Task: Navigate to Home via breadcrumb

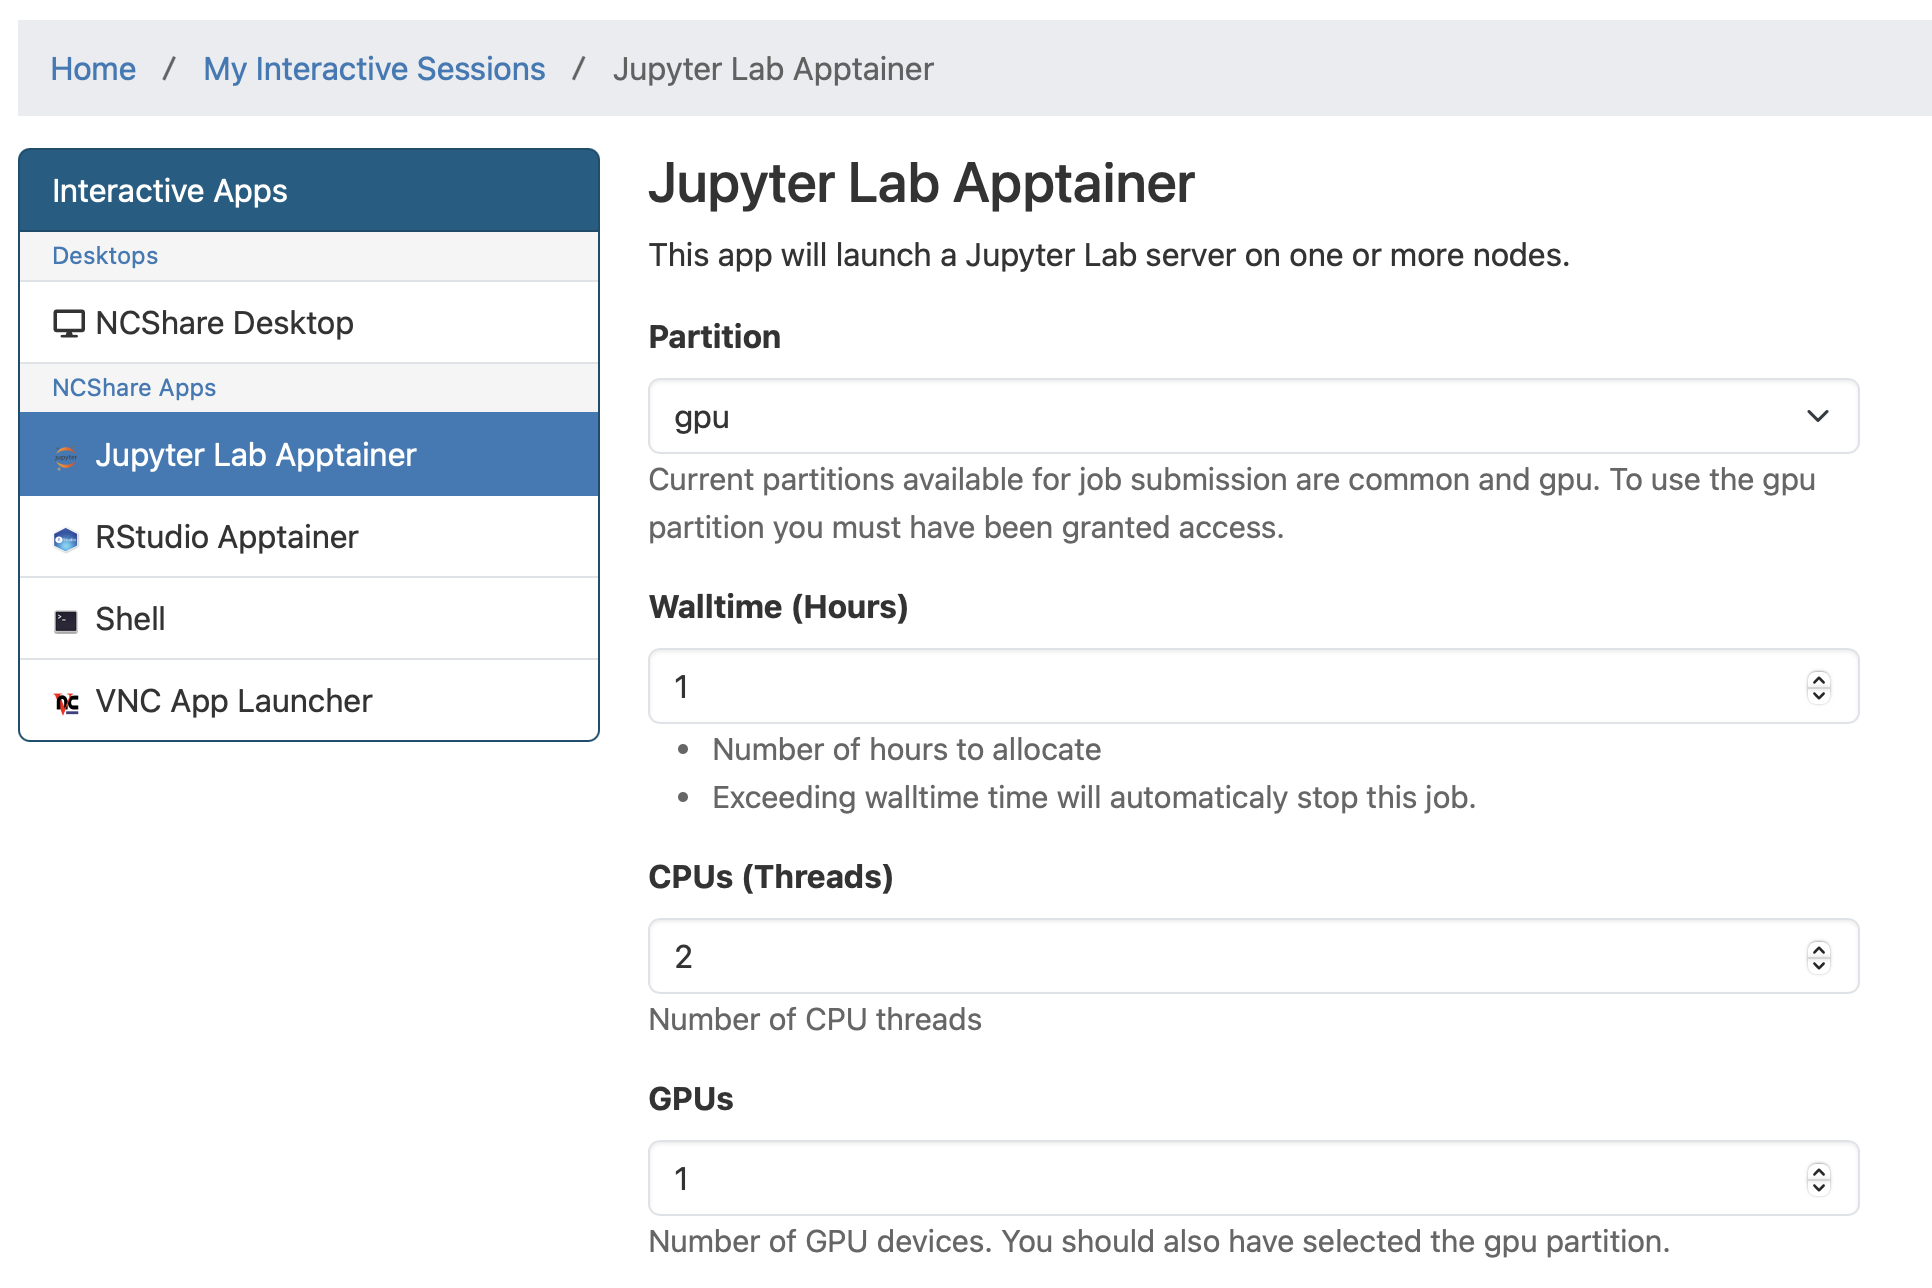Action: point(93,68)
